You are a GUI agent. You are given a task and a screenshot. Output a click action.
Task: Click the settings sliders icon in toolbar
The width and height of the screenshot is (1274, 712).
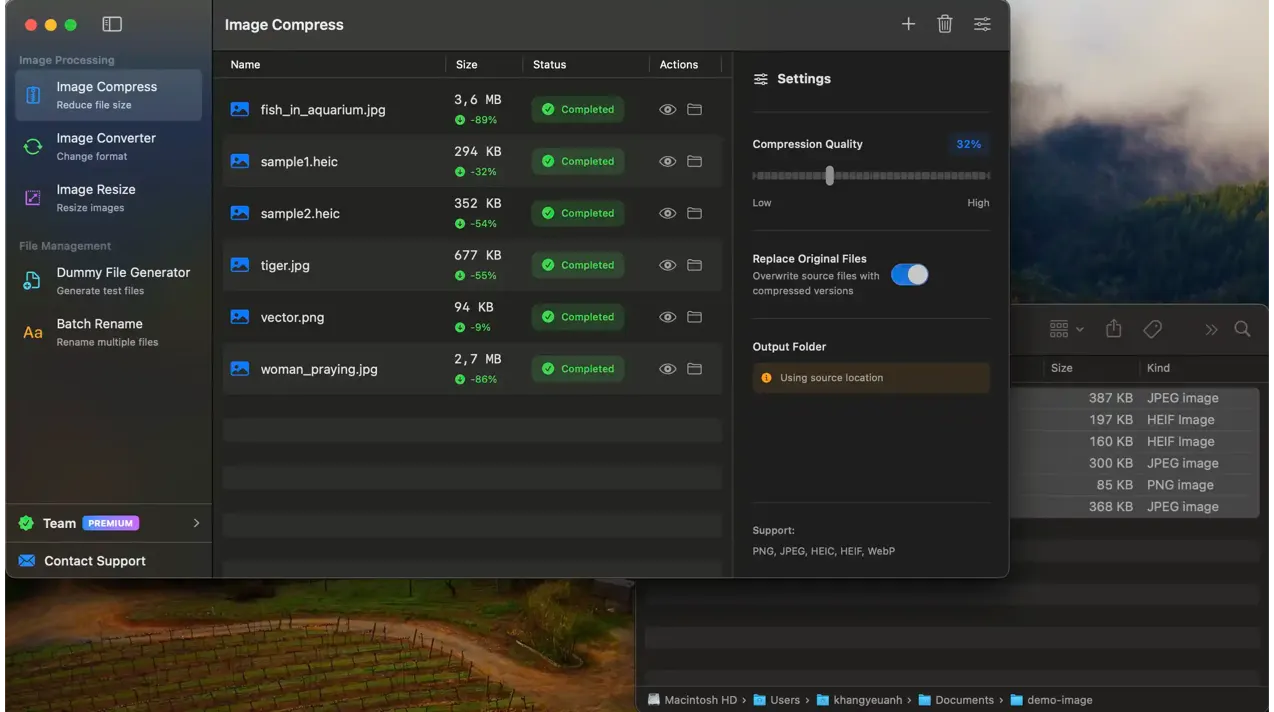pos(983,24)
